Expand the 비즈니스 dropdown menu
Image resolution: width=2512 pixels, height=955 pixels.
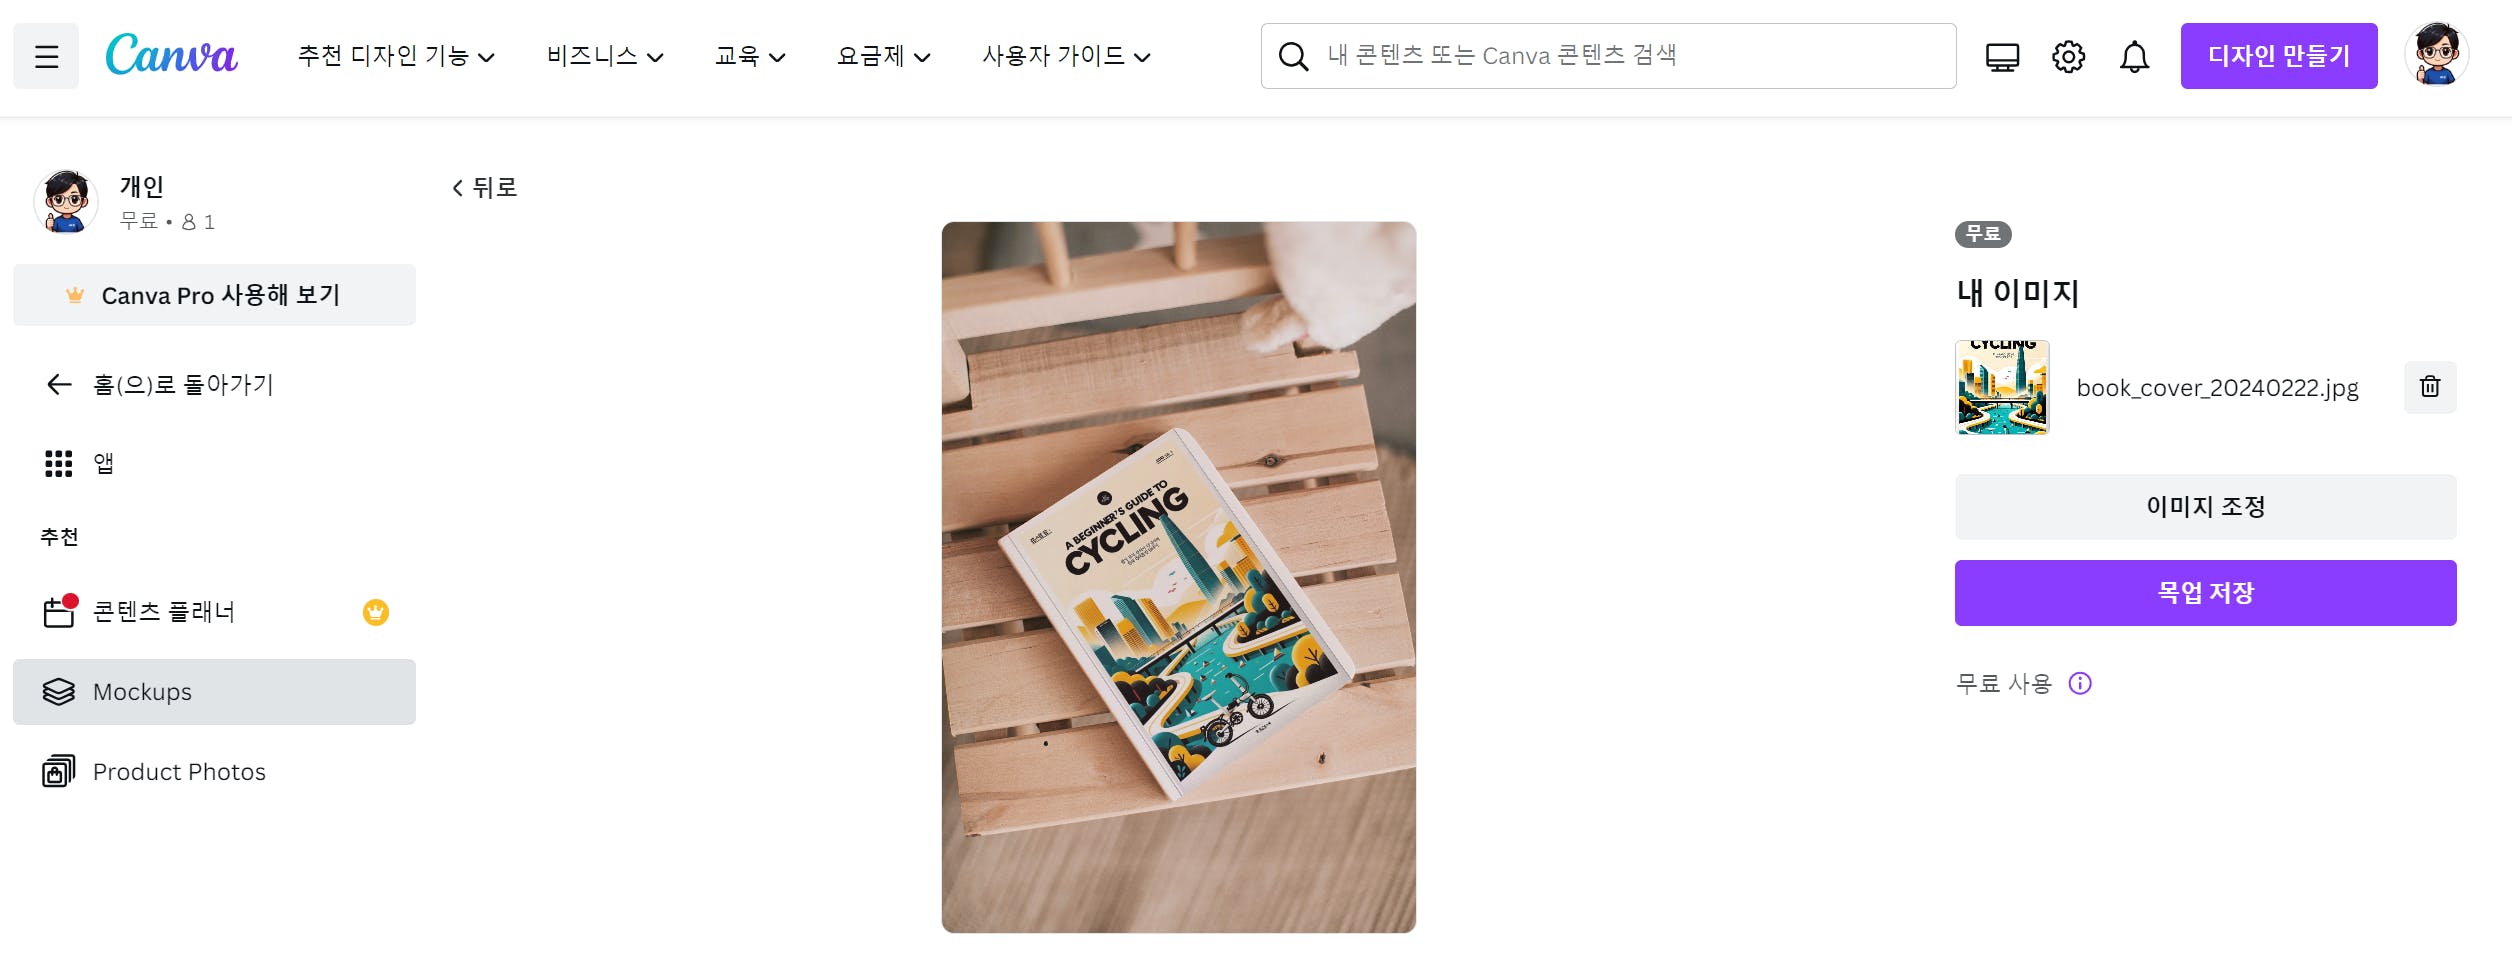tap(605, 56)
